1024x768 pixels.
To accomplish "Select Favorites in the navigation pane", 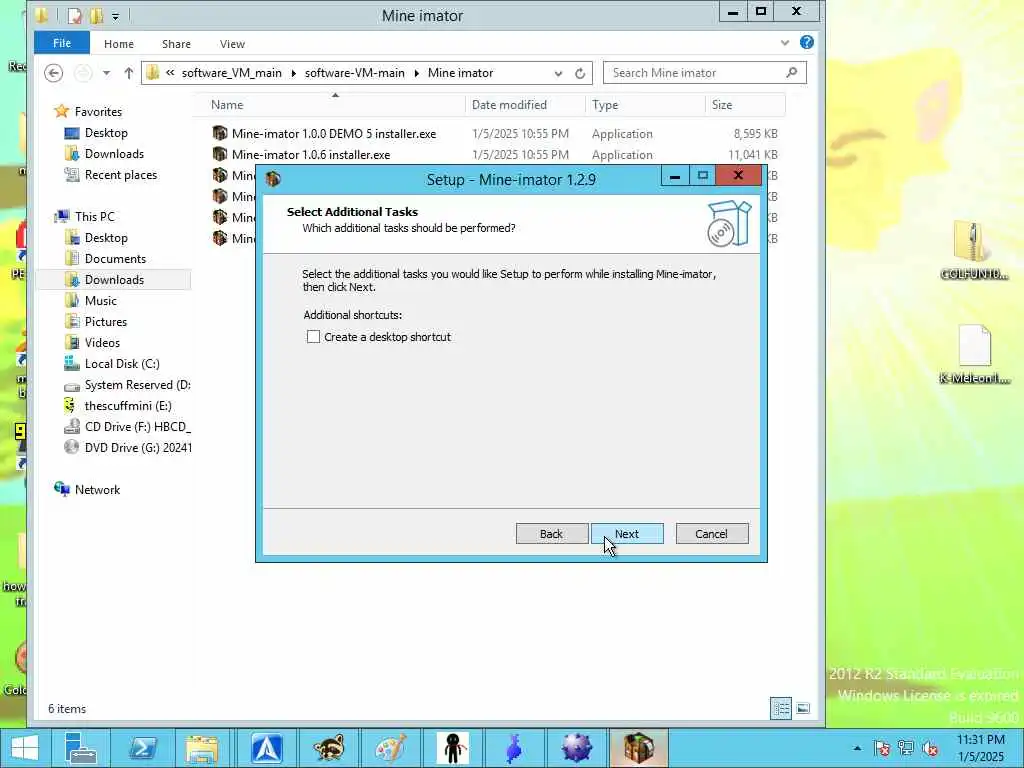I will pos(98,112).
